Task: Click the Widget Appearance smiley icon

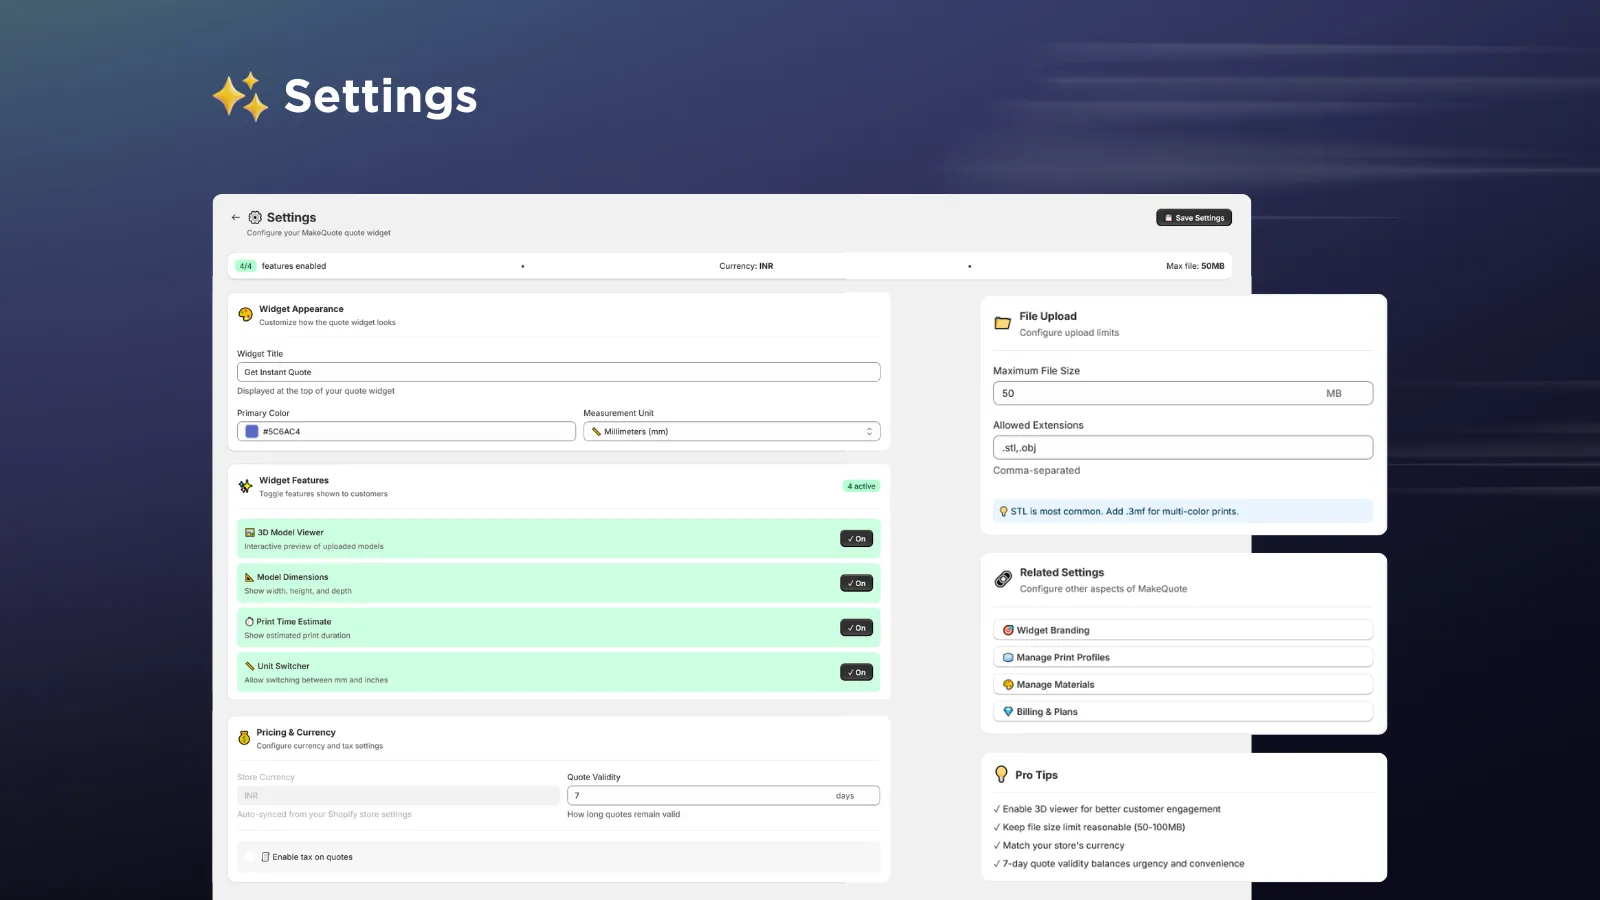Action: point(244,314)
